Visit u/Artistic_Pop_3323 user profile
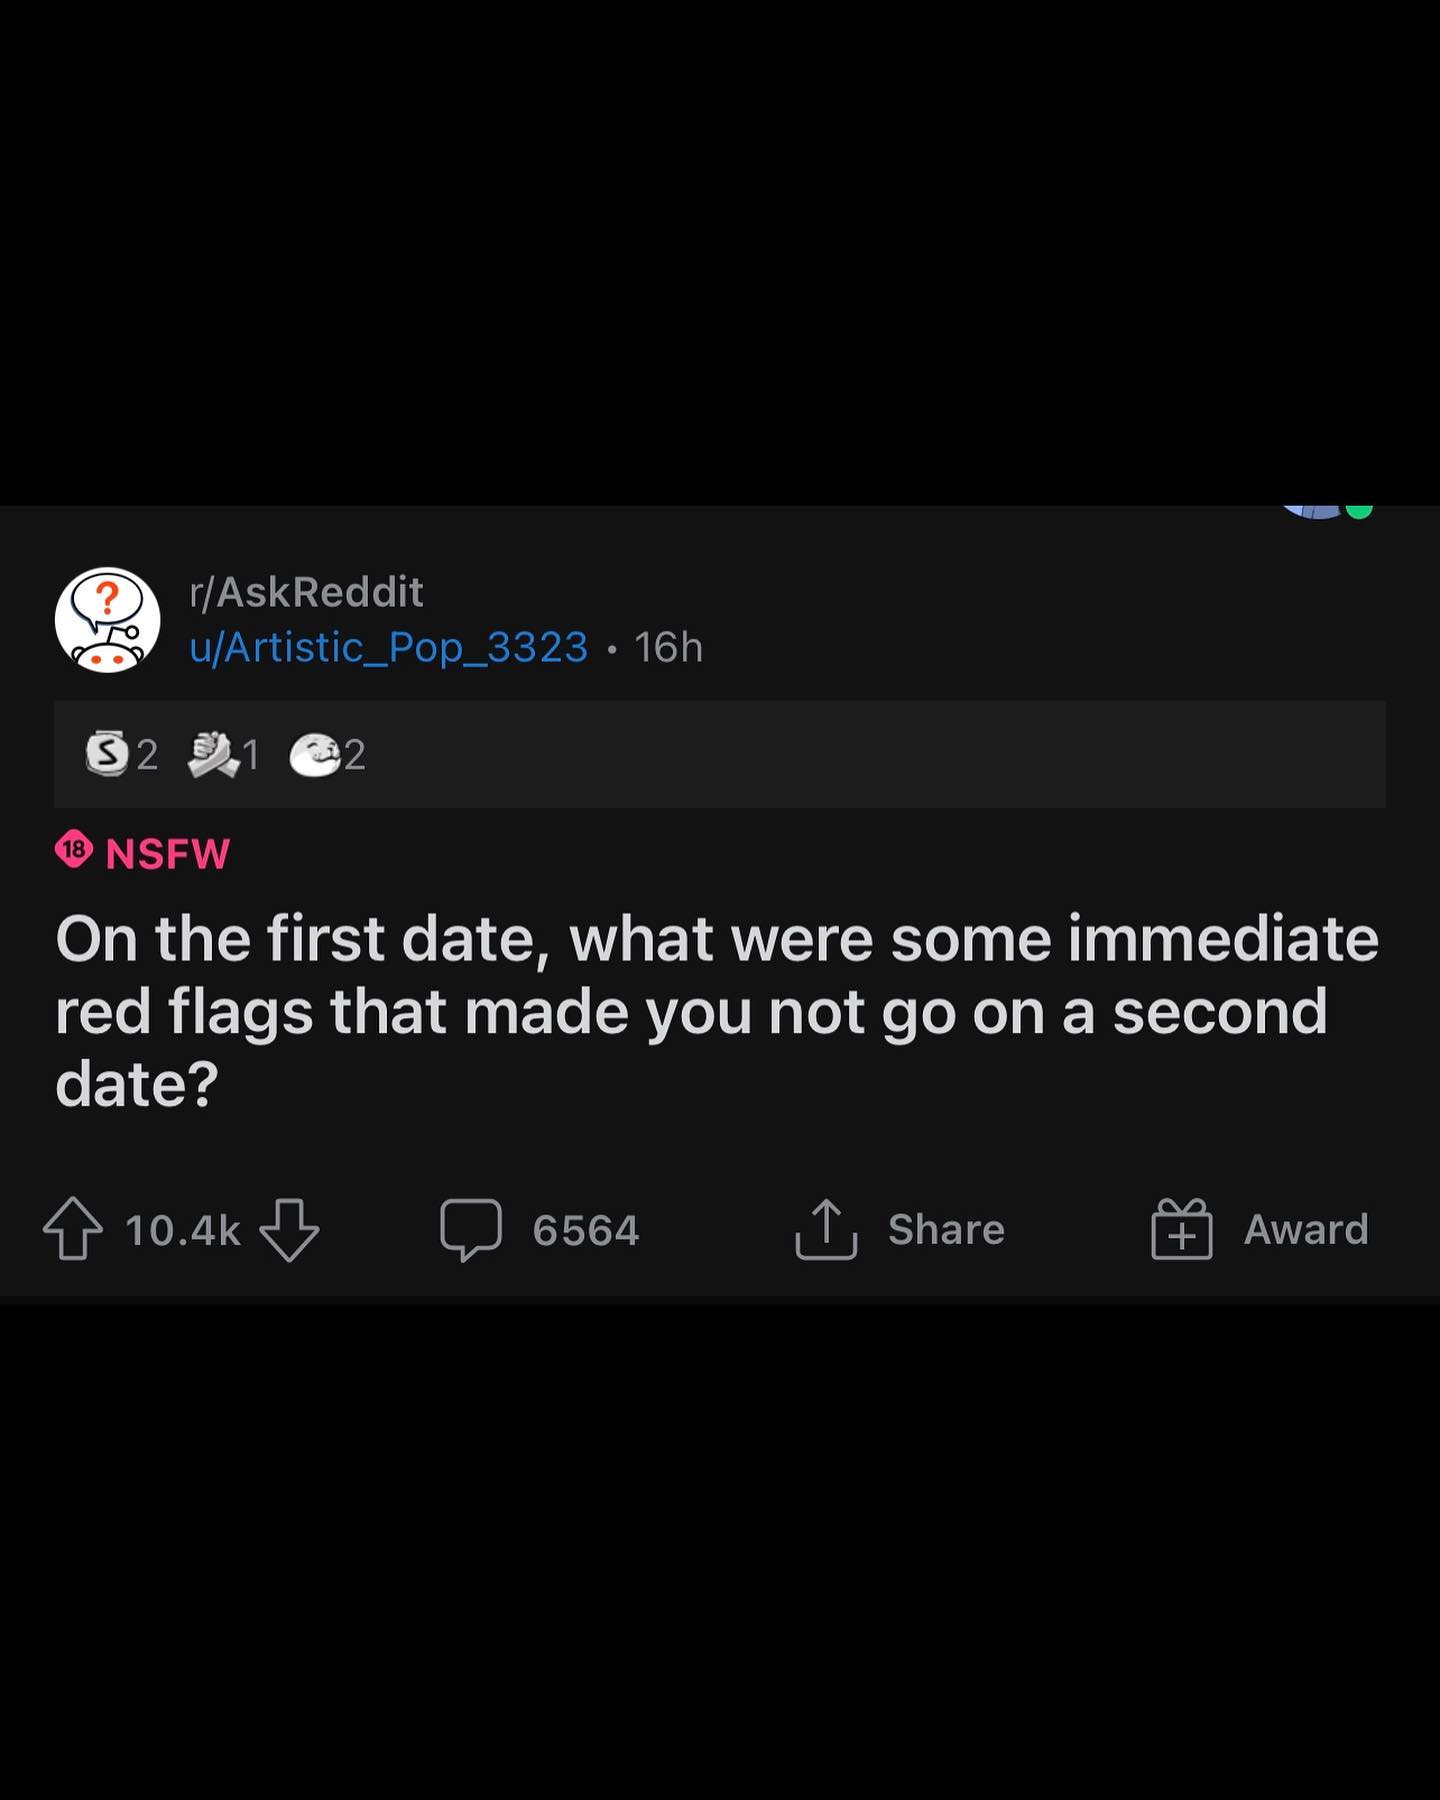The width and height of the screenshot is (1440, 1800). (388, 647)
